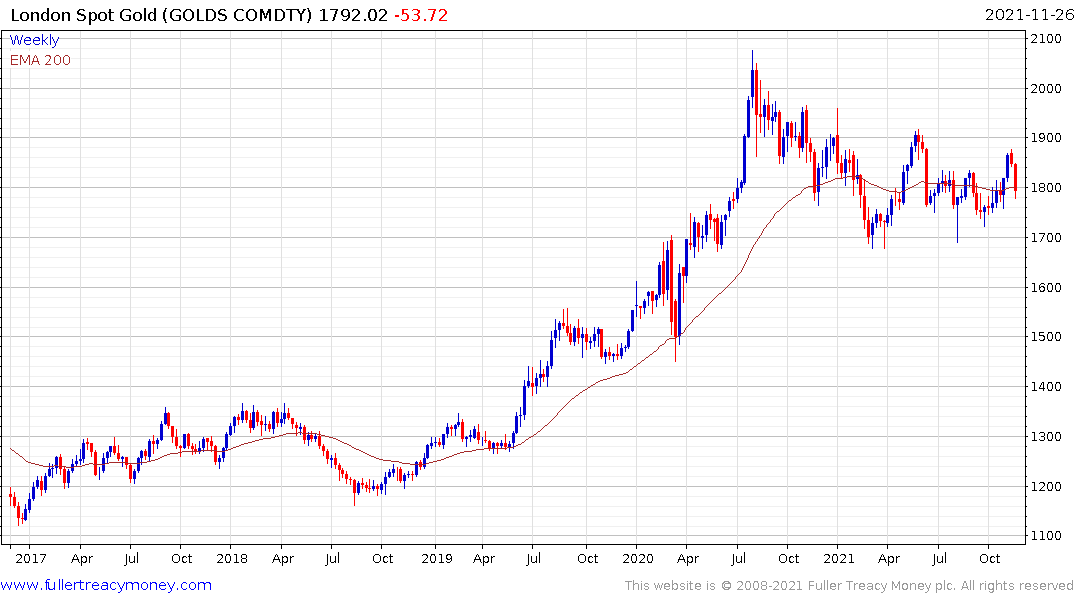Click the red price change -53.72
Viewport: 1075px width, 600px height.
[x=421, y=14]
